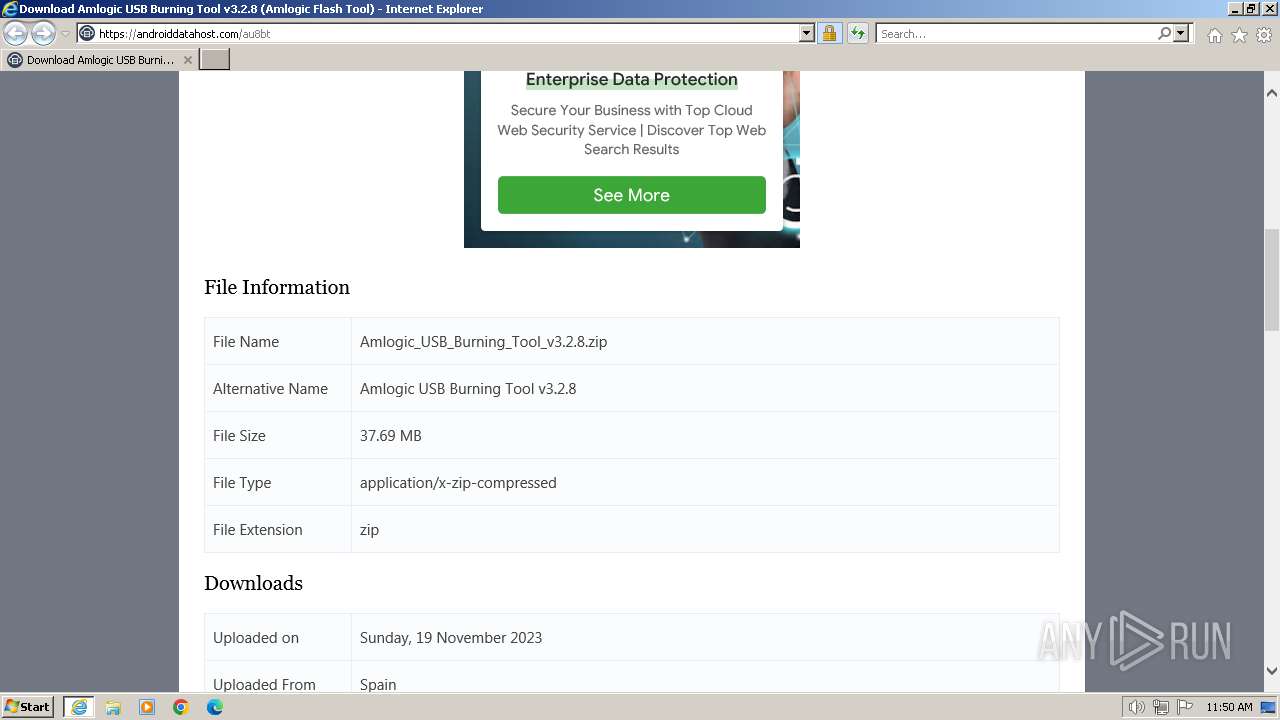Image resolution: width=1280 pixels, height=720 pixels.
Task: Launch Google Chrome from the taskbar
Action: tap(181, 707)
